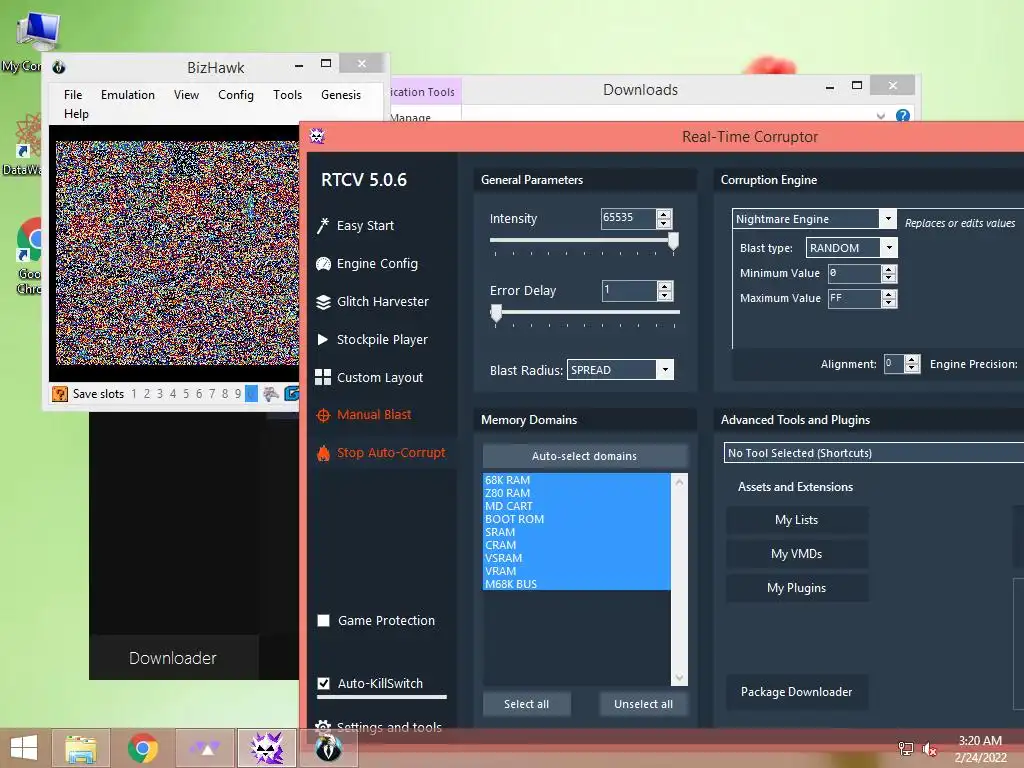Click the Stockpile Player play icon
The height and width of the screenshot is (768, 1024).
tap(323, 340)
